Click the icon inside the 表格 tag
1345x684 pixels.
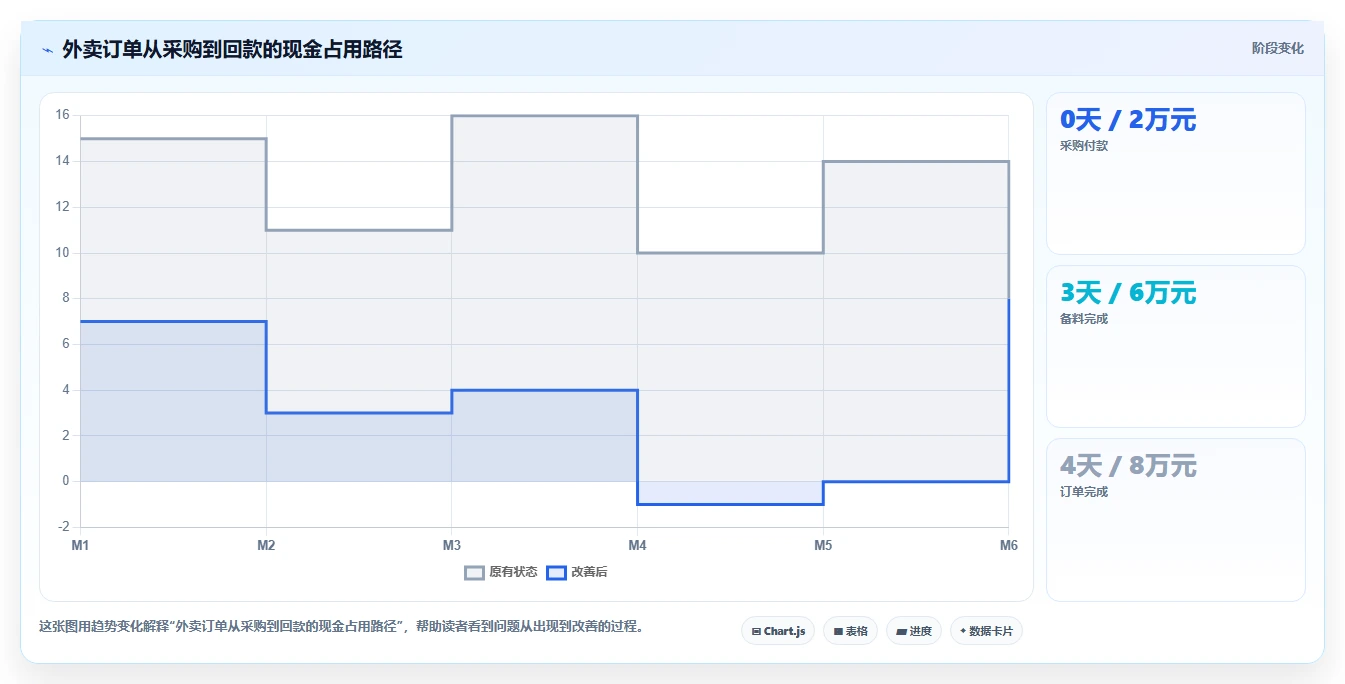point(838,632)
